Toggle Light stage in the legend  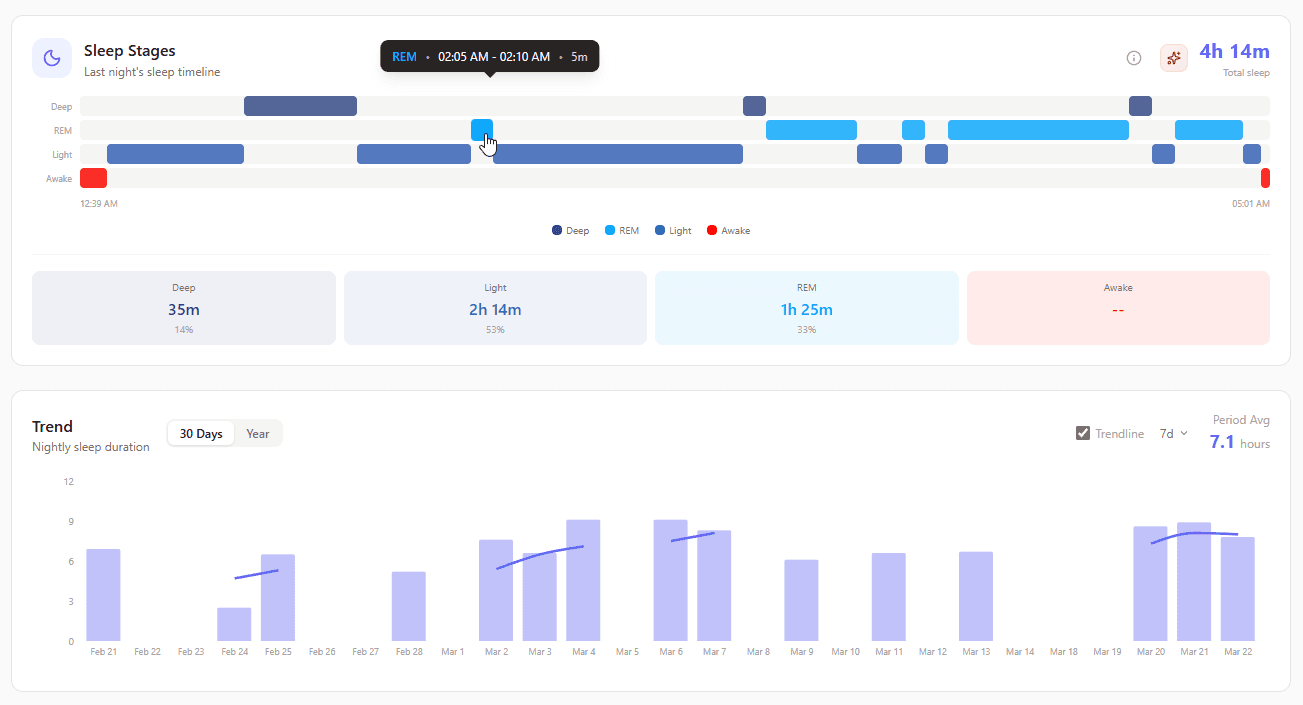coord(673,231)
